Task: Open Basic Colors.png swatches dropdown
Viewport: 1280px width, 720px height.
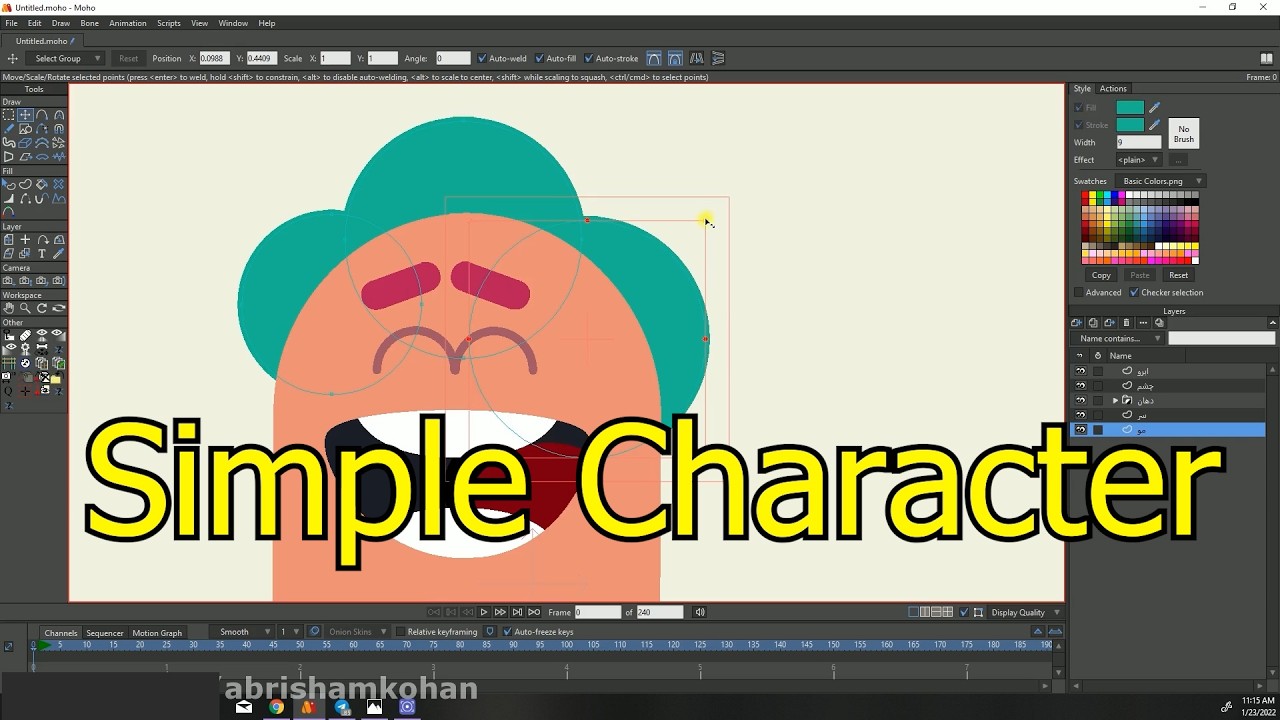Action: pos(1161,181)
